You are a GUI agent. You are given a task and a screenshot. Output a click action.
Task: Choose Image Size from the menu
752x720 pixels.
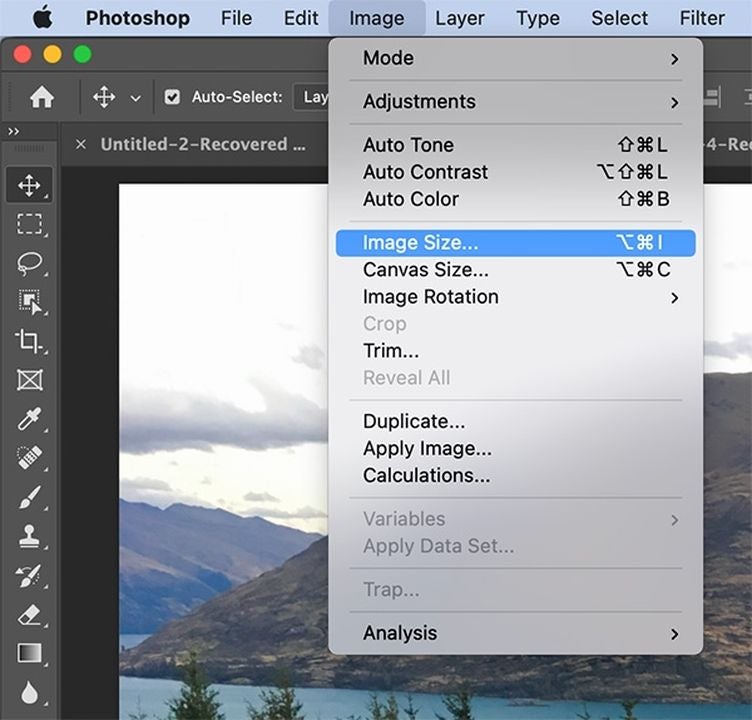[x=516, y=243]
